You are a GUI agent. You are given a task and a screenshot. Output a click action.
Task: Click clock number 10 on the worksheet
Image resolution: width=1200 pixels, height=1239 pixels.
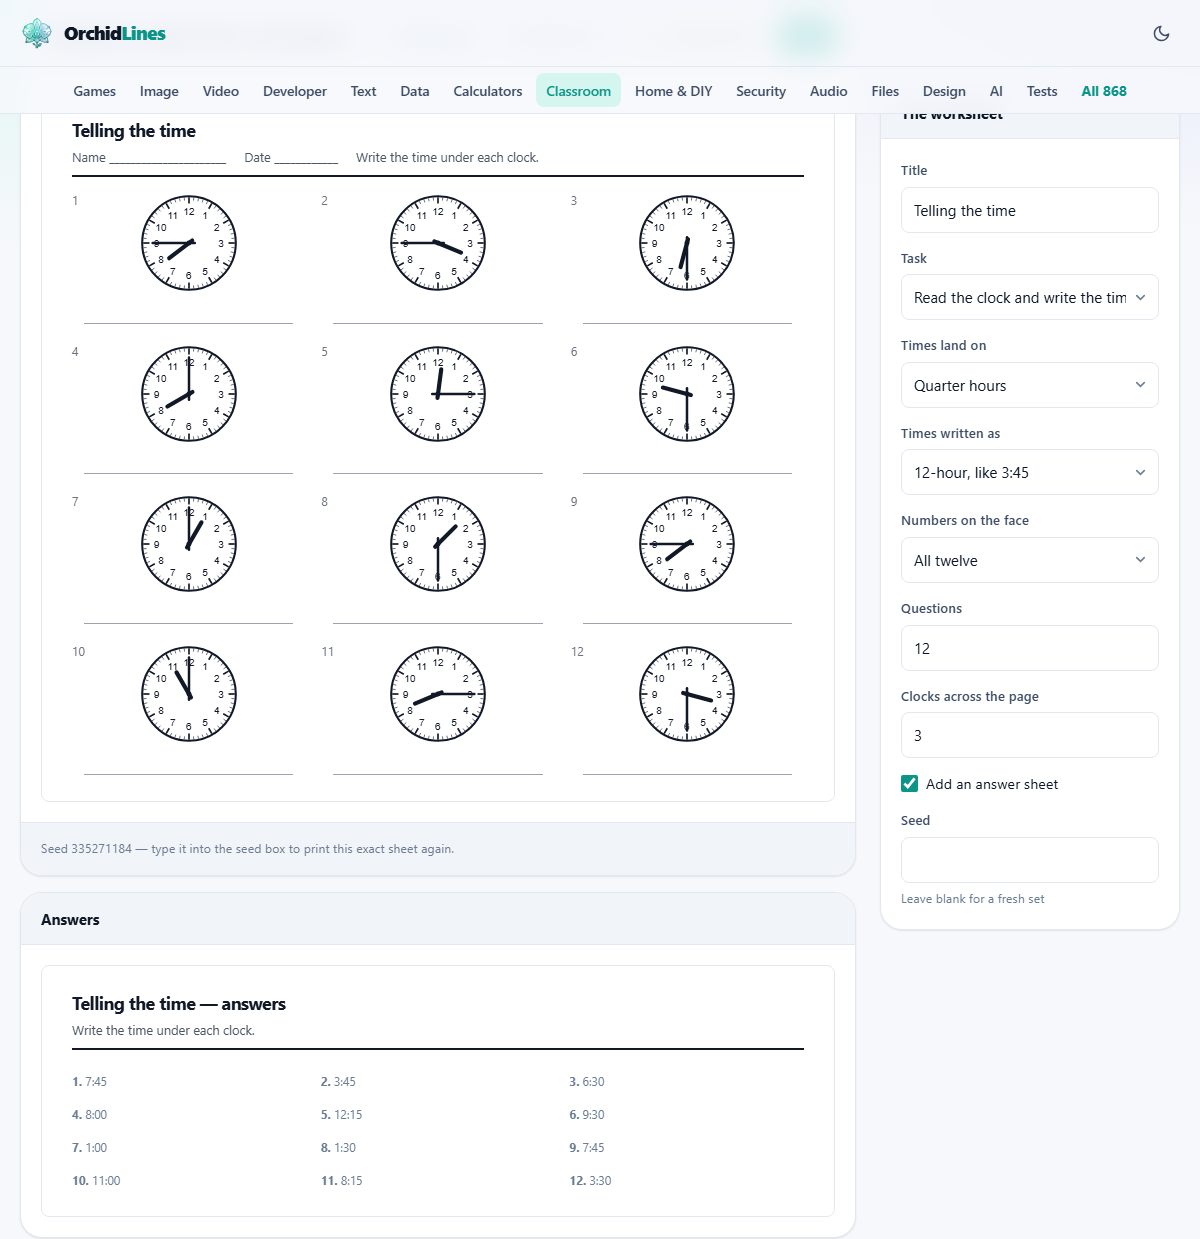point(189,694)
